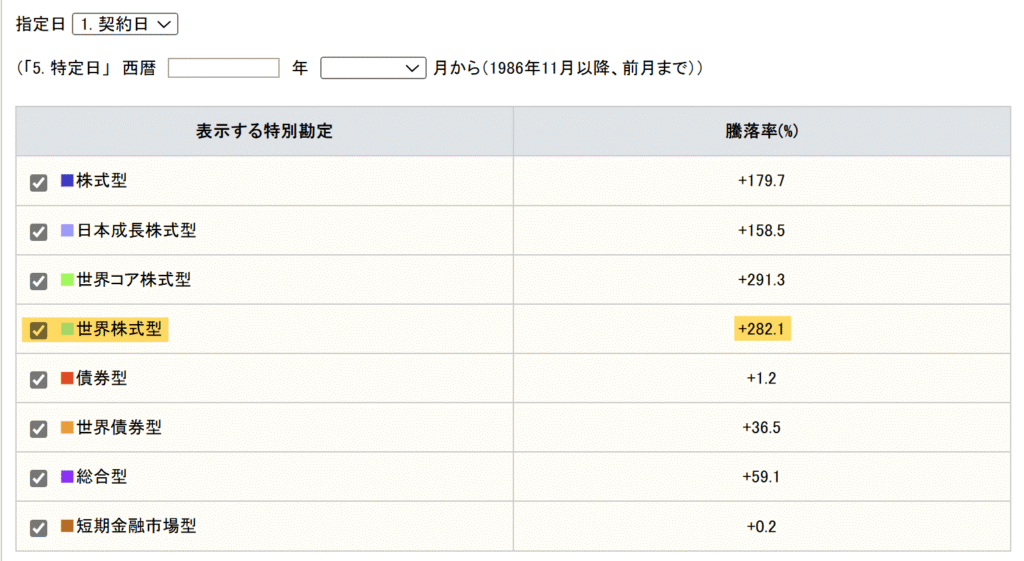Toggle the 日本成長株式型 checkbox

coord(39,232)
